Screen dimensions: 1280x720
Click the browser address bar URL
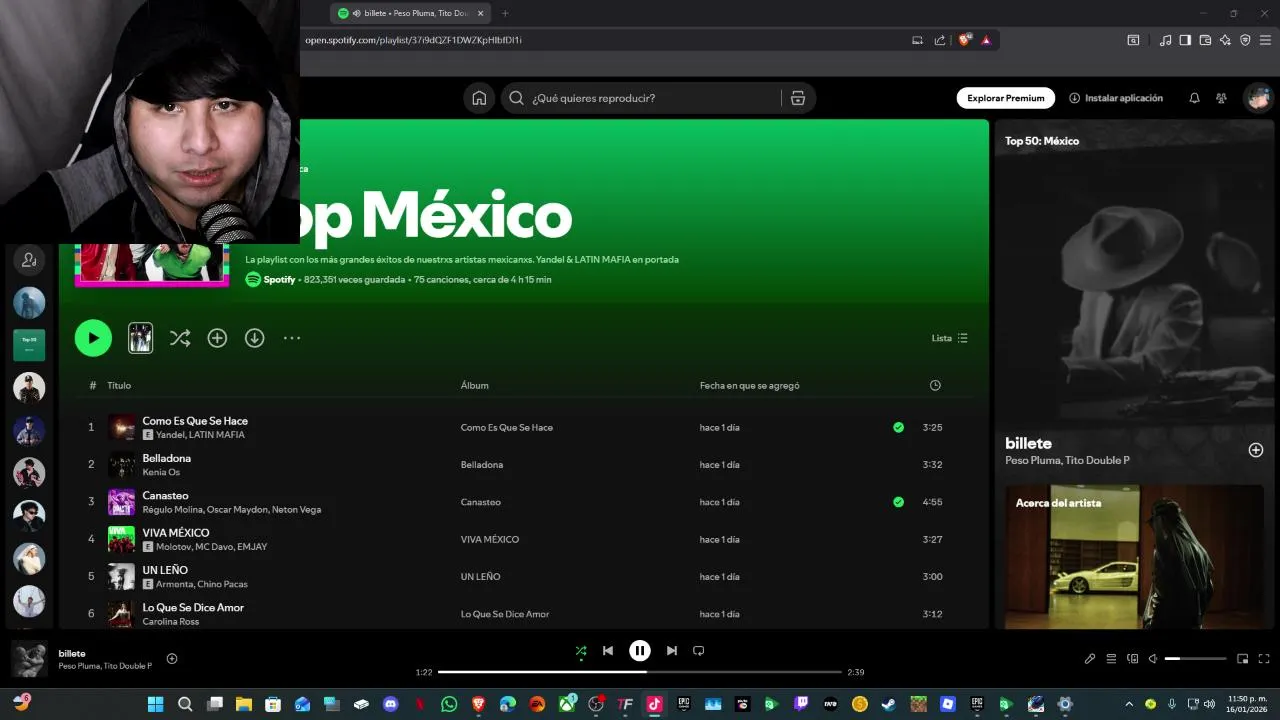pyautogui.click(x=414, y=40)
